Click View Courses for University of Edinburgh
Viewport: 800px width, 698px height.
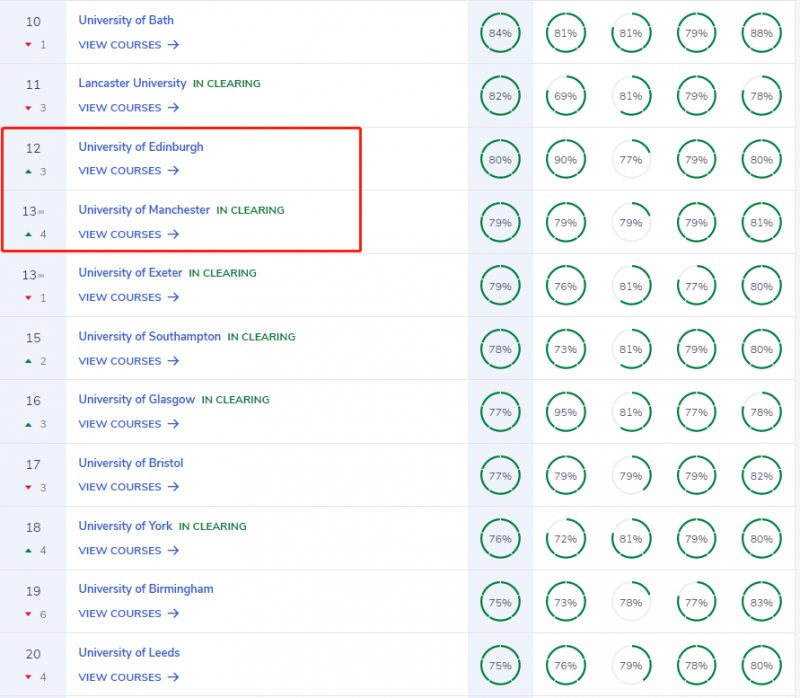(129, 171)
